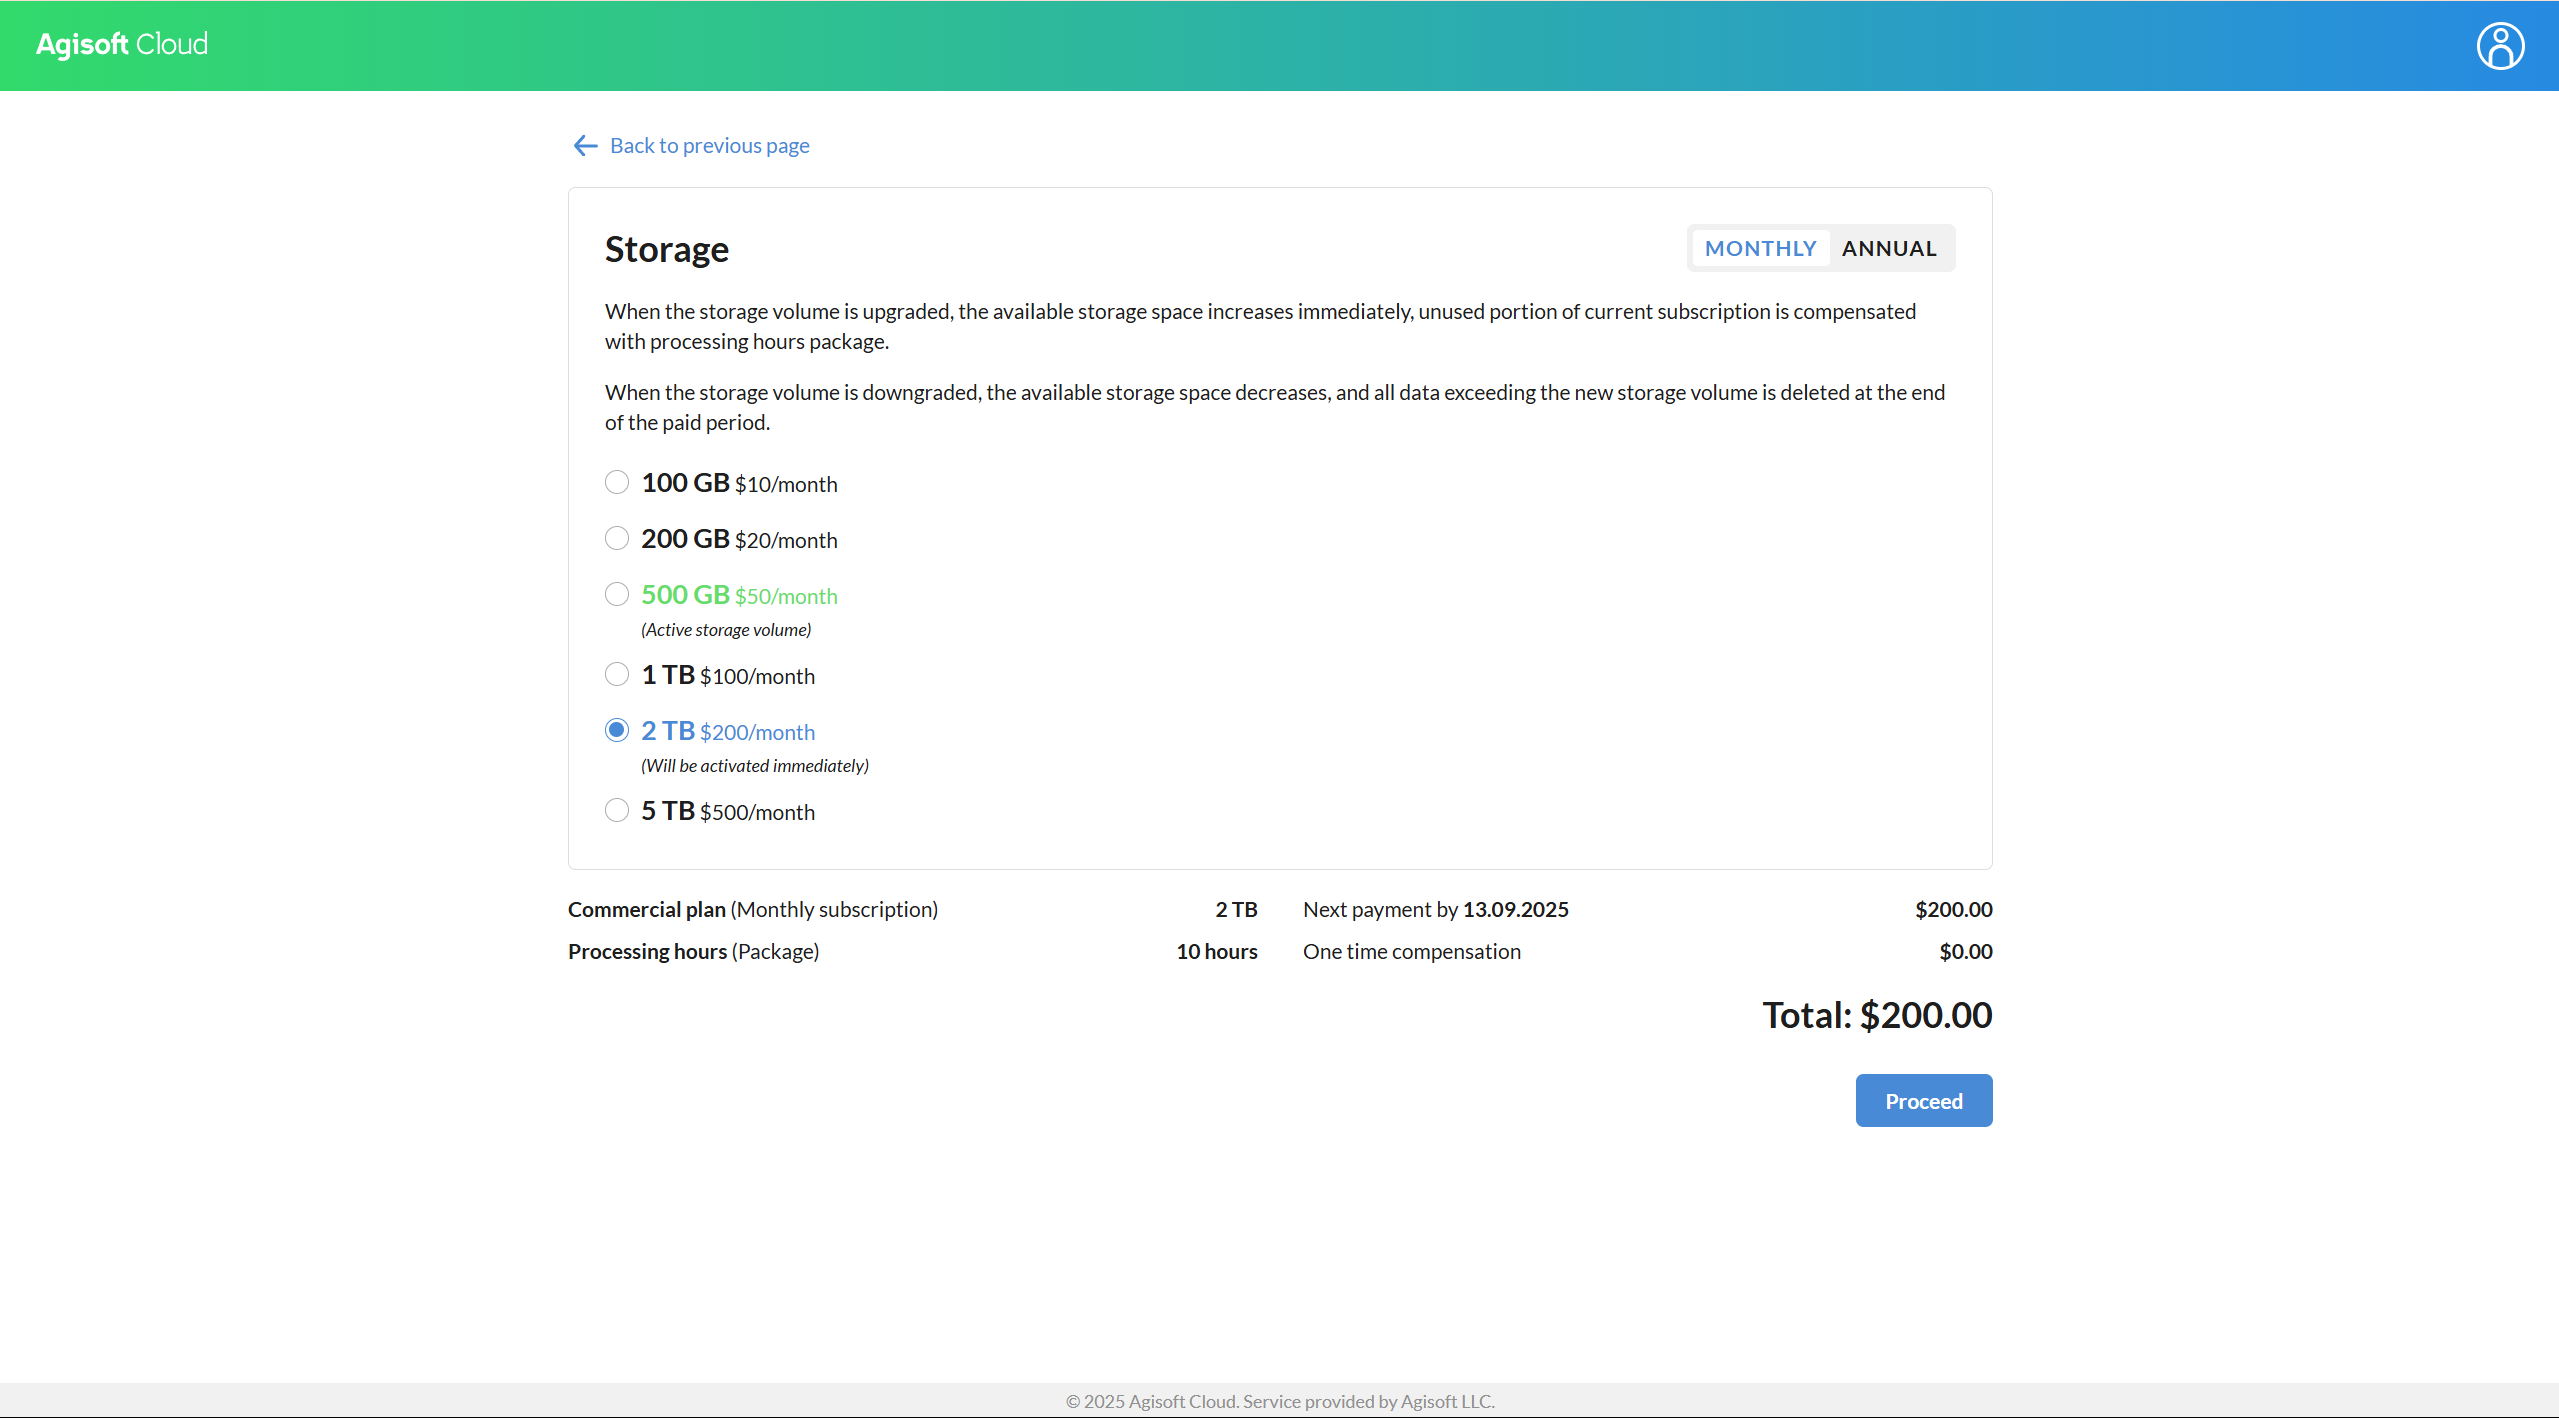
Task: Click the Agisoft Cloud logo
Action: pyautogui.click(x=122, y=45)
